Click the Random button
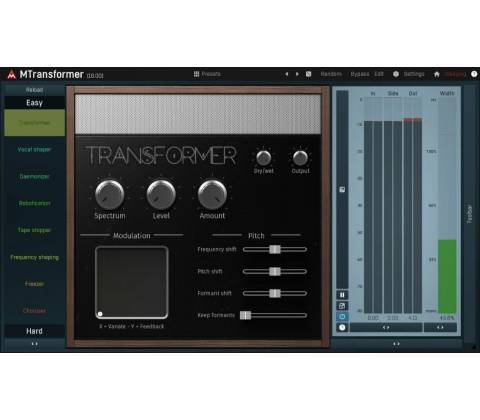The height and width of the screenshot is (420, 480). (x=331, y=74)
